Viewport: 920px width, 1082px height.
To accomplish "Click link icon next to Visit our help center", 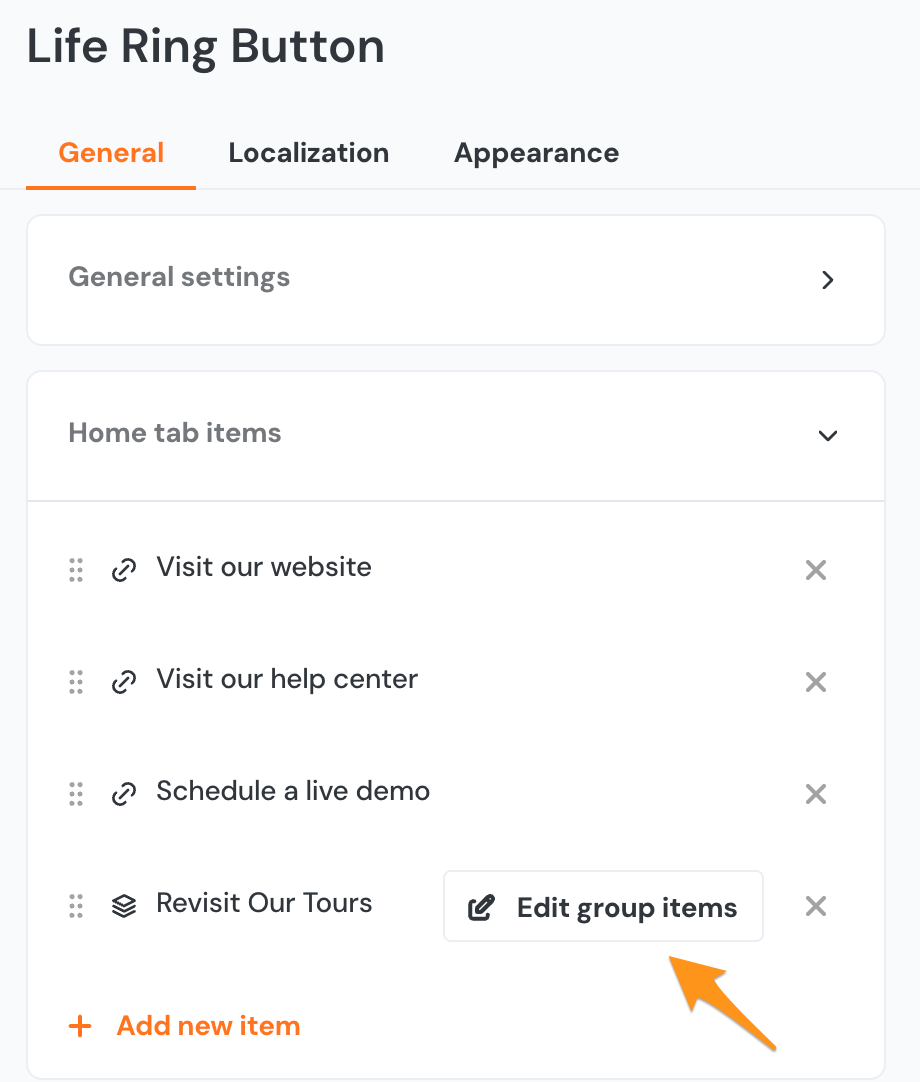I will pyautogui.click(x=124, y=682).
